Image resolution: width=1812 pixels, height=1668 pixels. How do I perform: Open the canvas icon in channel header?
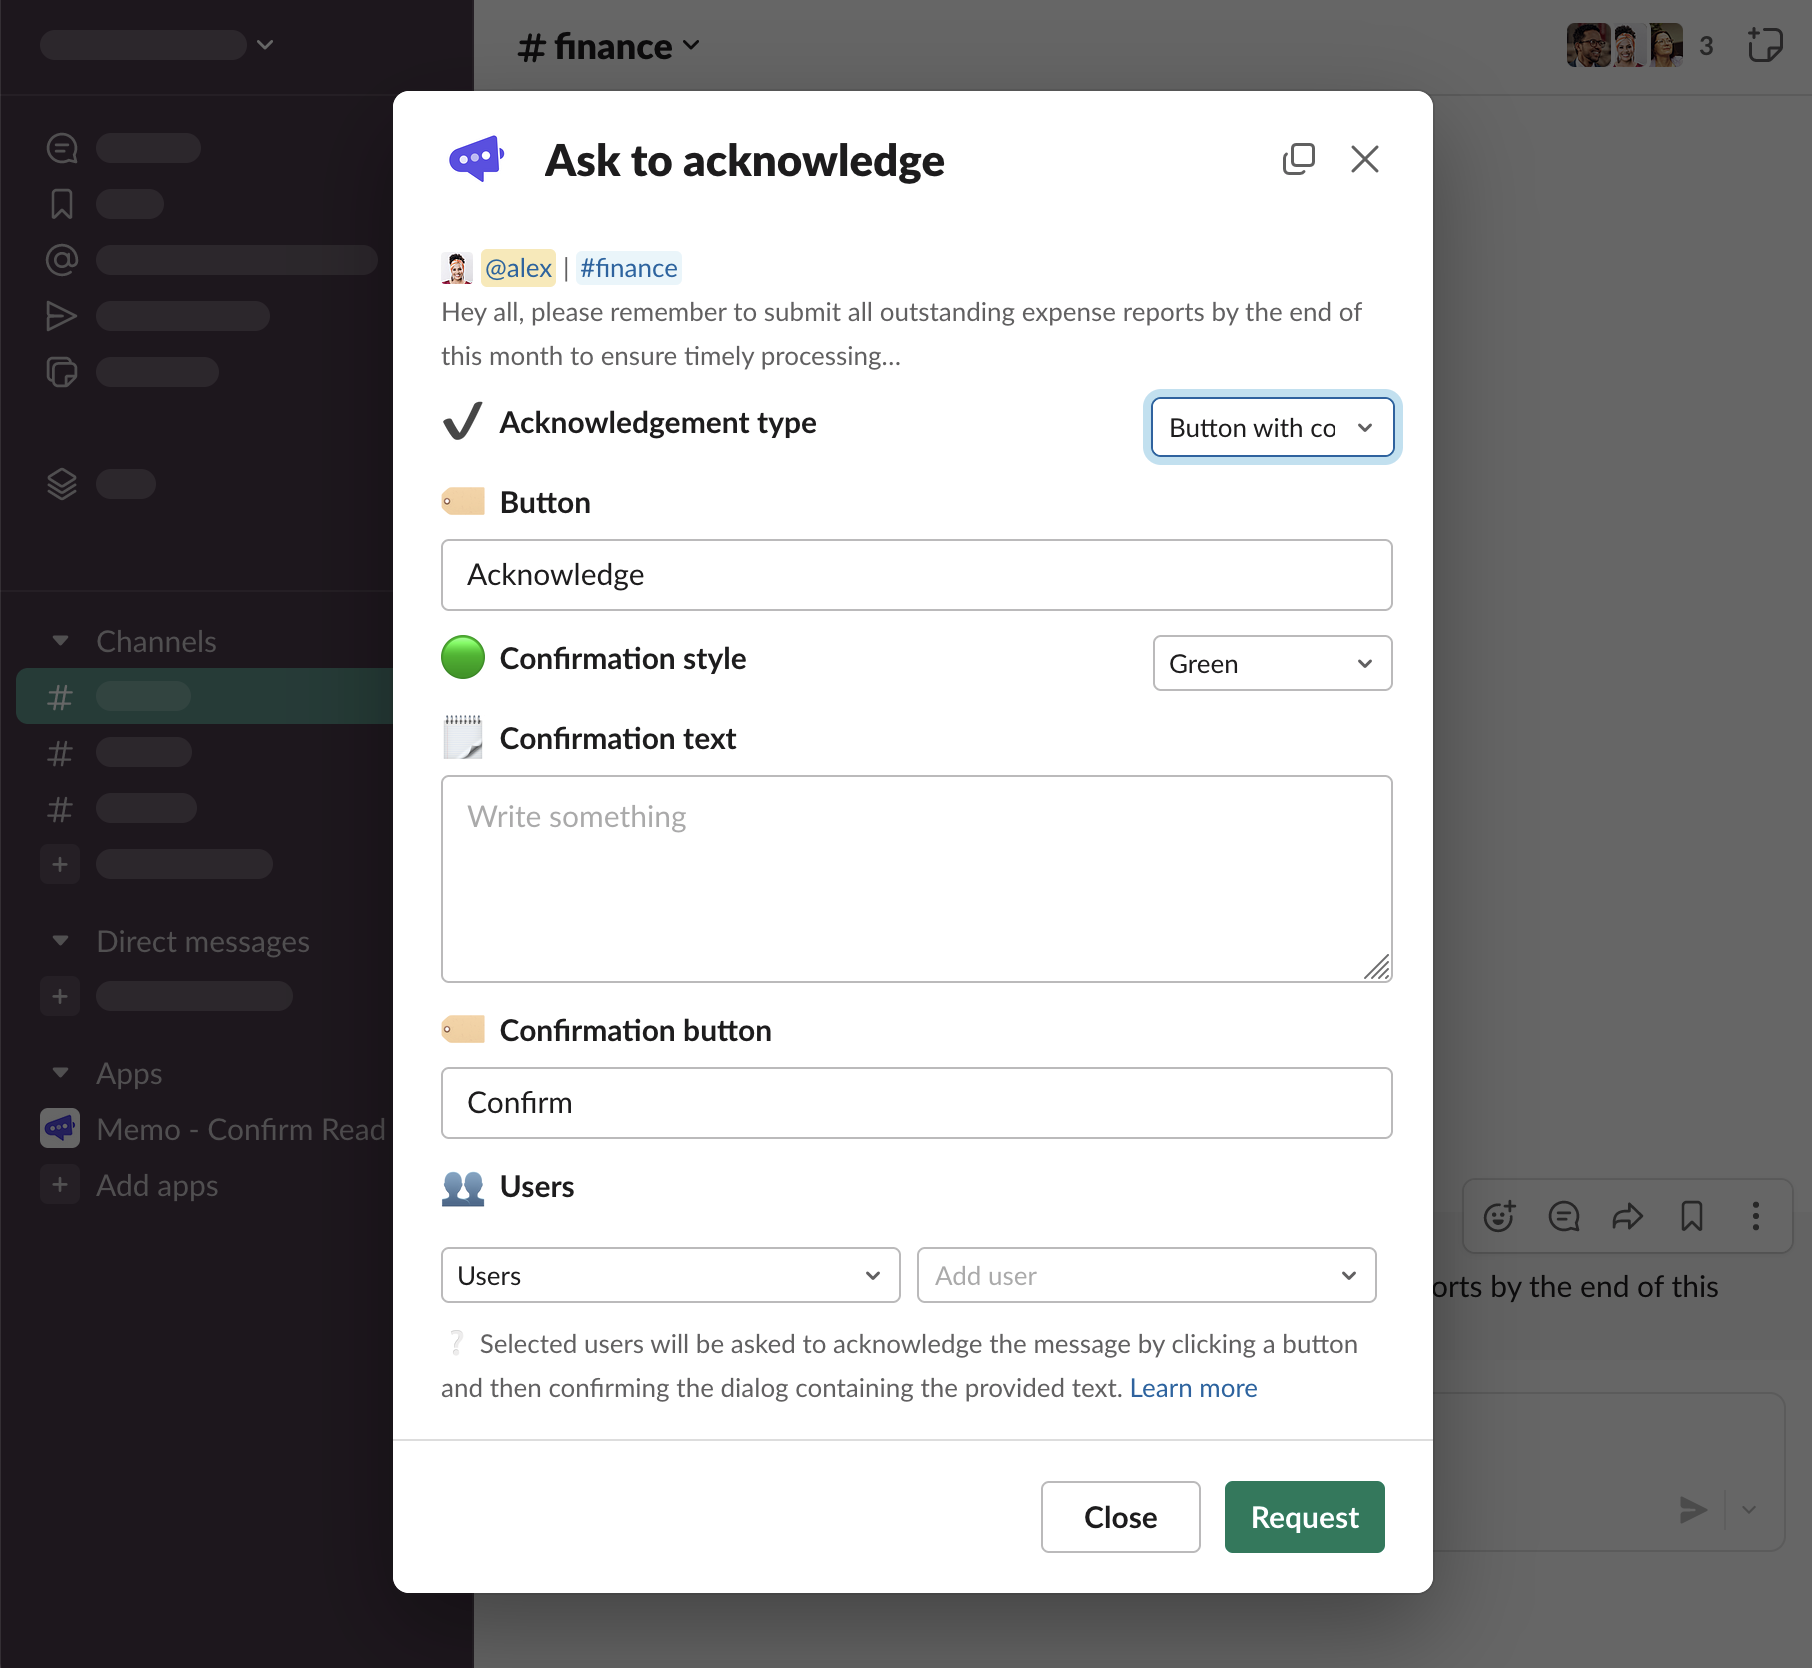coord(1764,46)
